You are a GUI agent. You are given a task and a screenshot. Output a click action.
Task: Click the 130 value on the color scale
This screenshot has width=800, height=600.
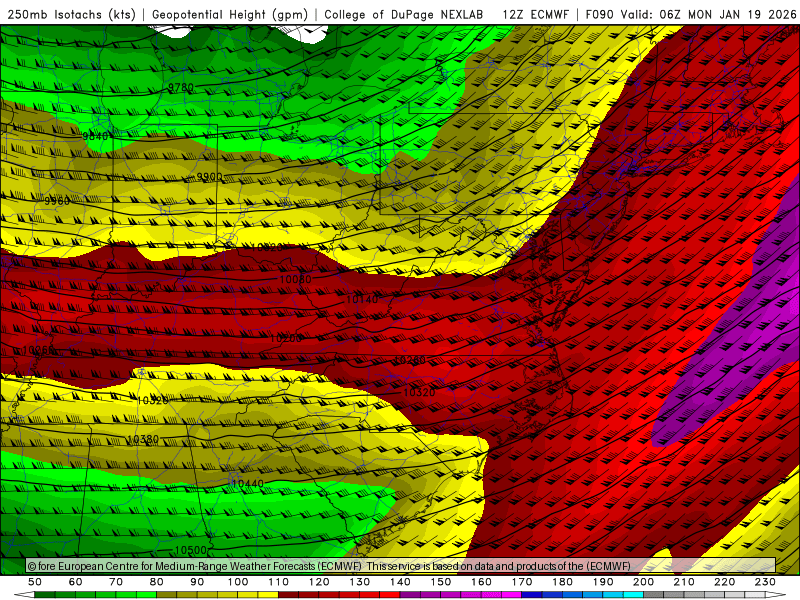[360, 582]
